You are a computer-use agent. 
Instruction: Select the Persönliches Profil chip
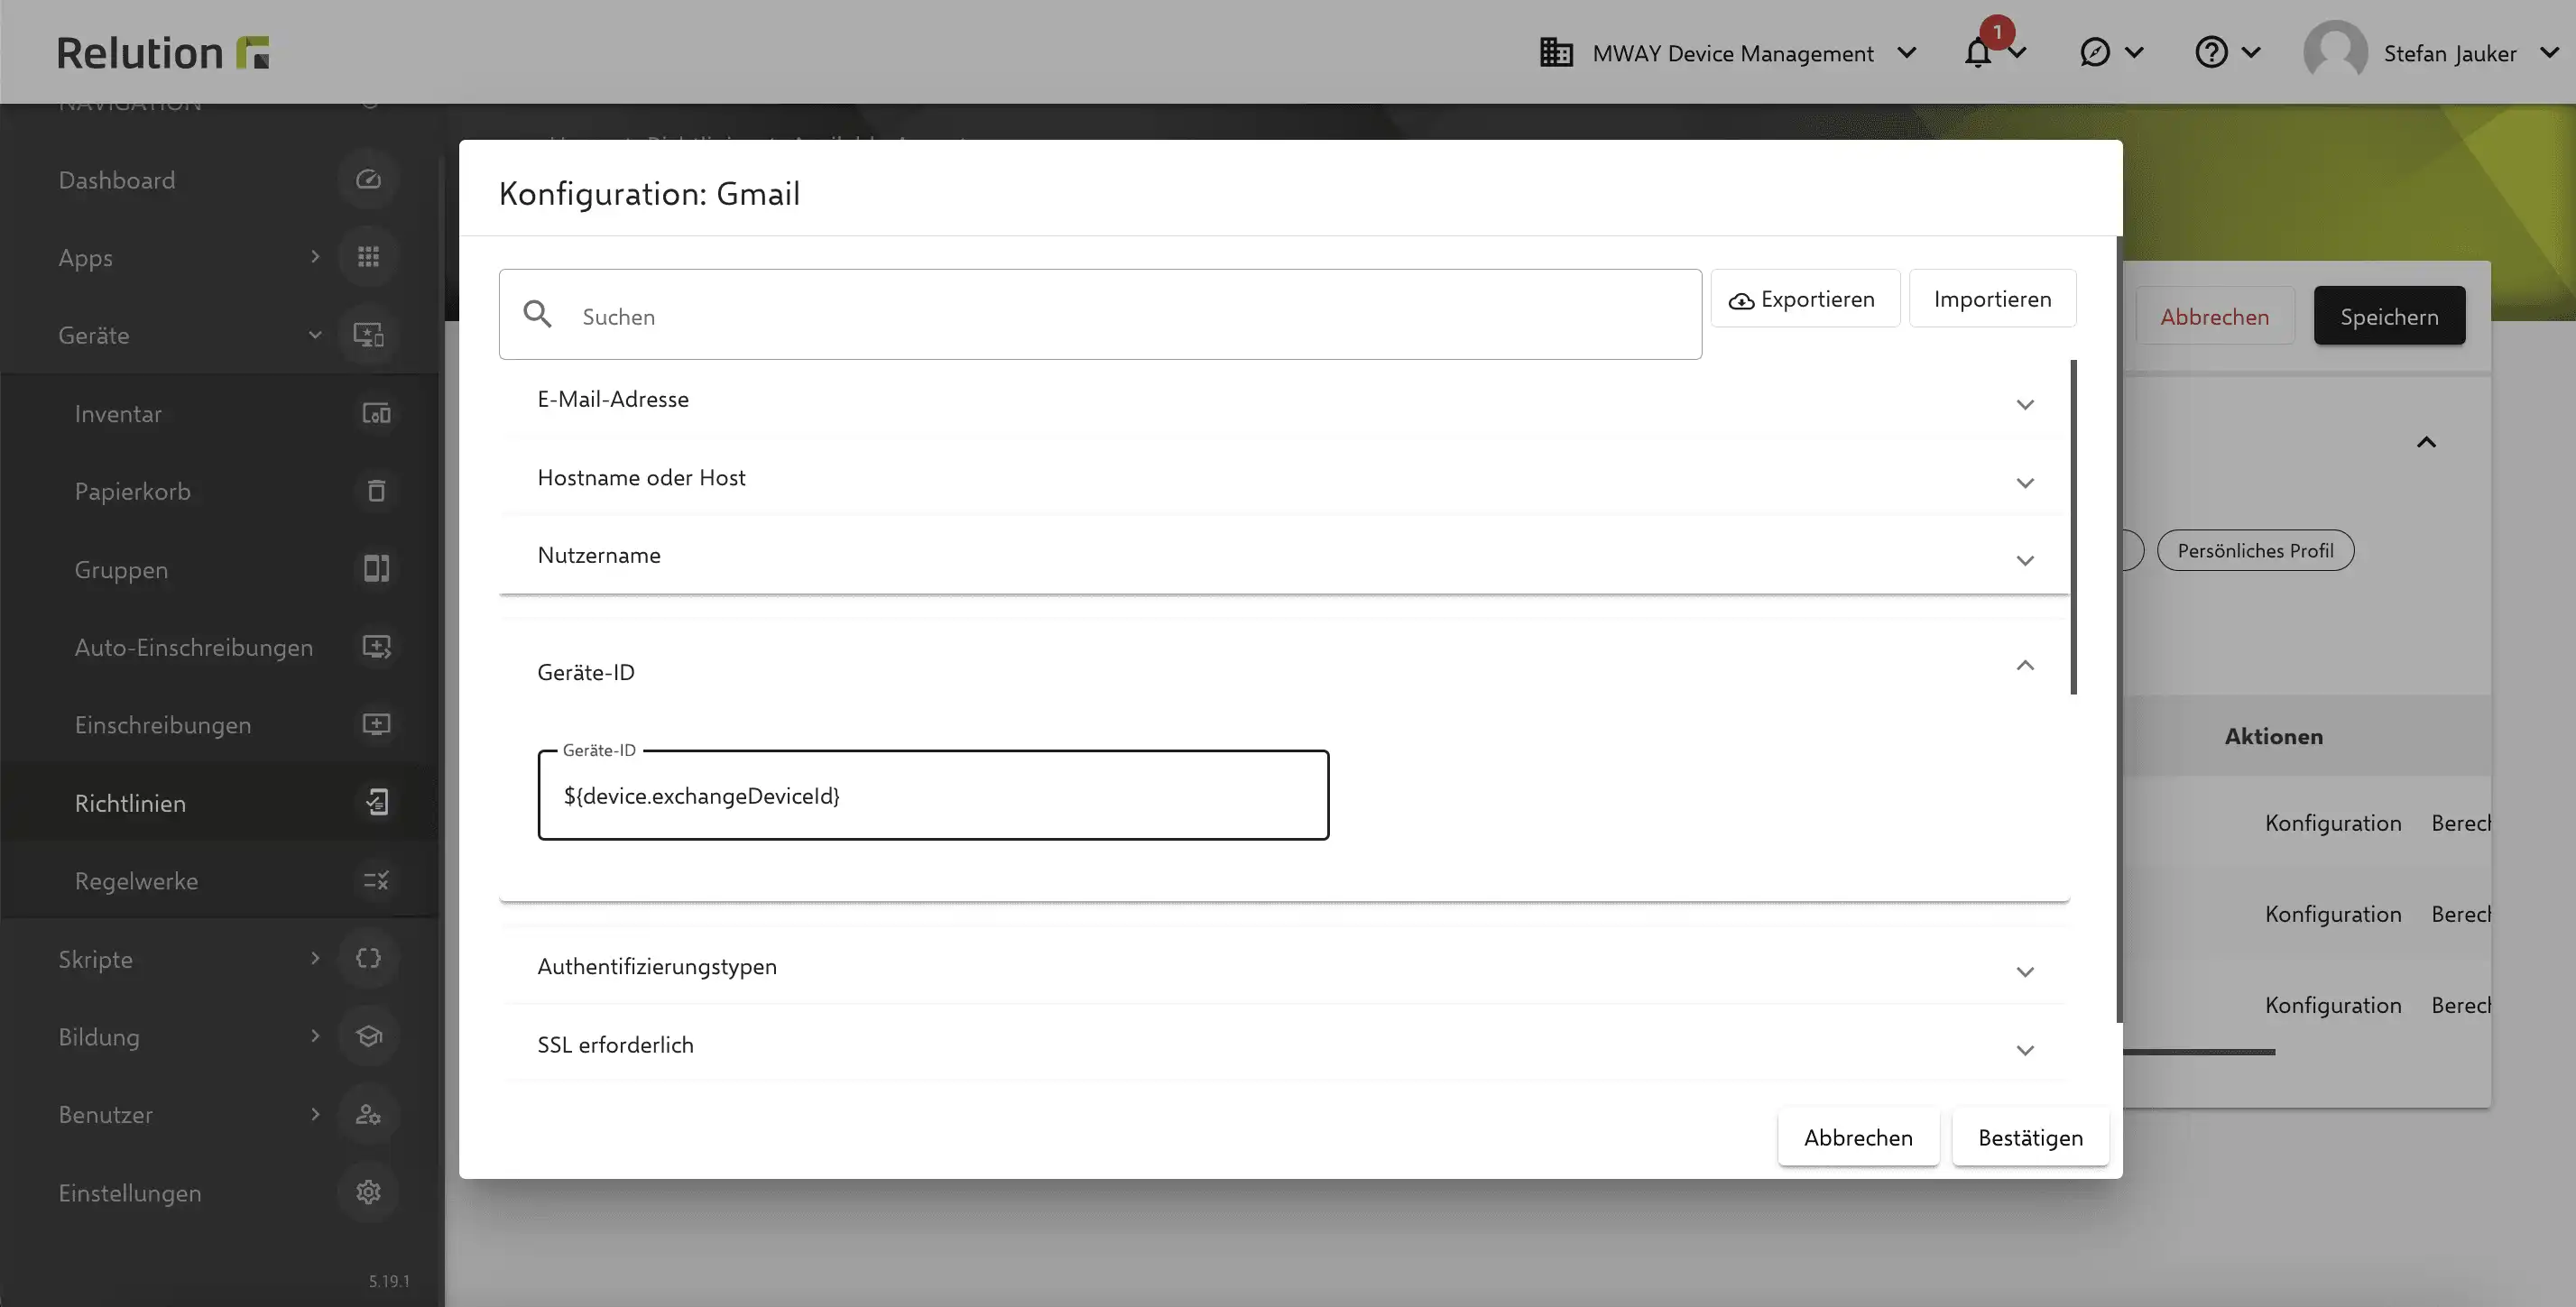pos(2255,550)
